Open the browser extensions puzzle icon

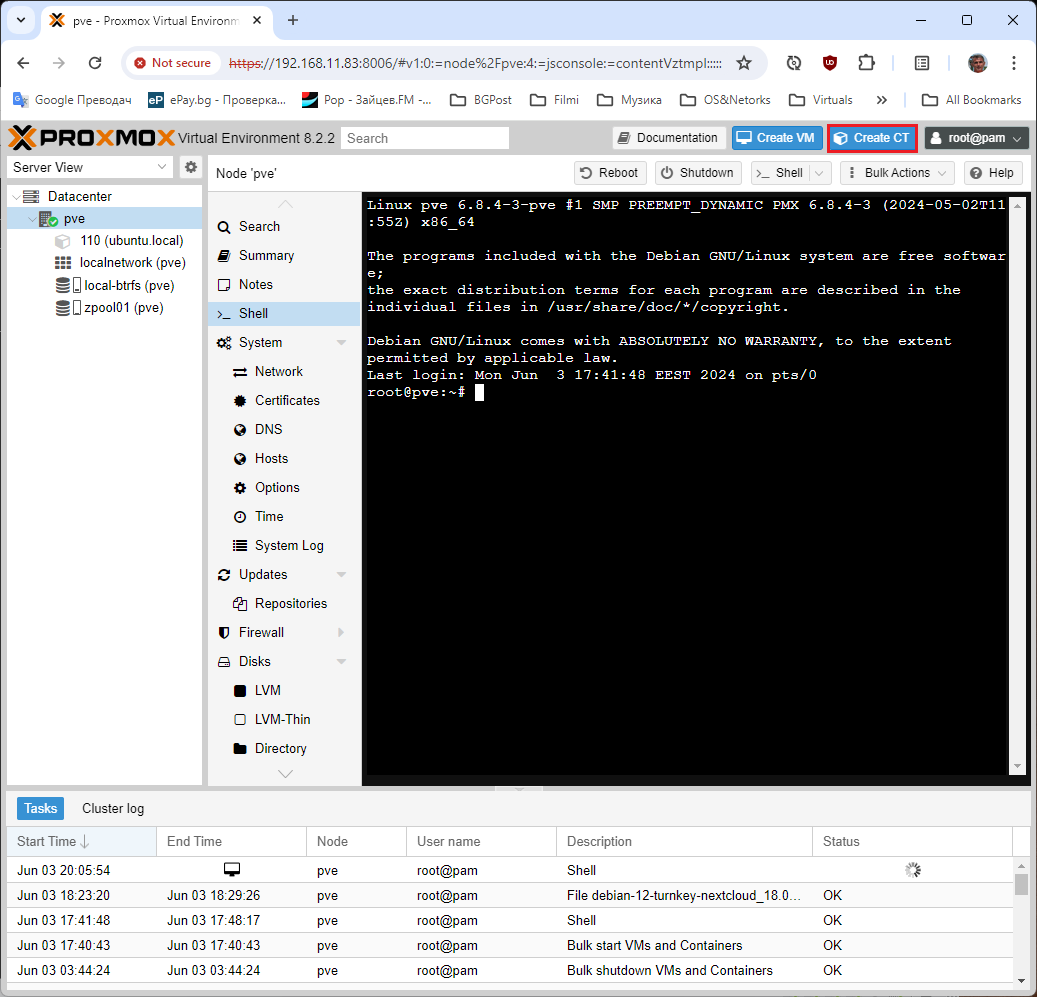pyautogui.click(x=866, y=63)
